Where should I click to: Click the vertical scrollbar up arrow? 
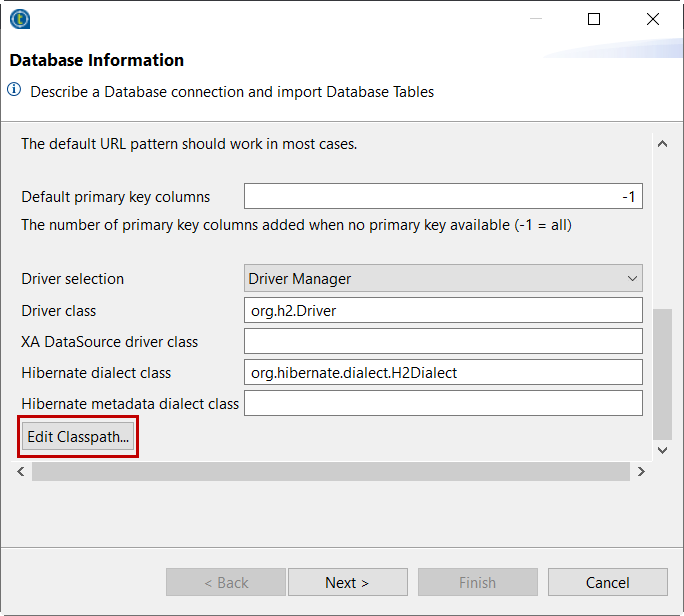pos(662,144)
